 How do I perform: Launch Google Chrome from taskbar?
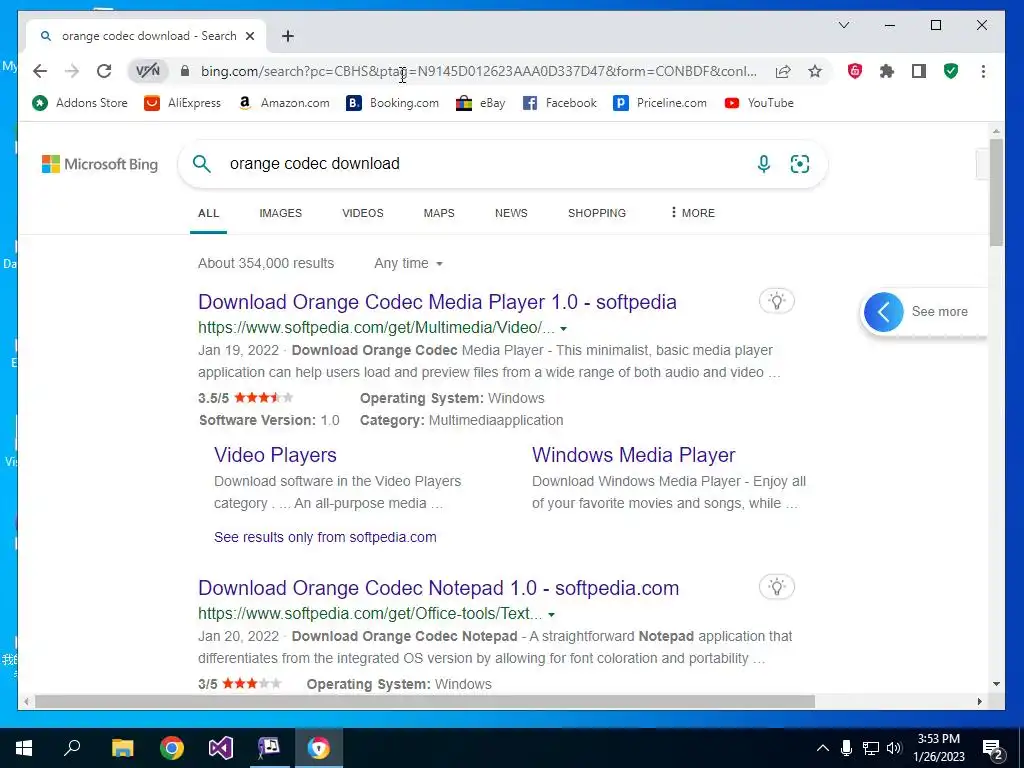coord(172,748)
